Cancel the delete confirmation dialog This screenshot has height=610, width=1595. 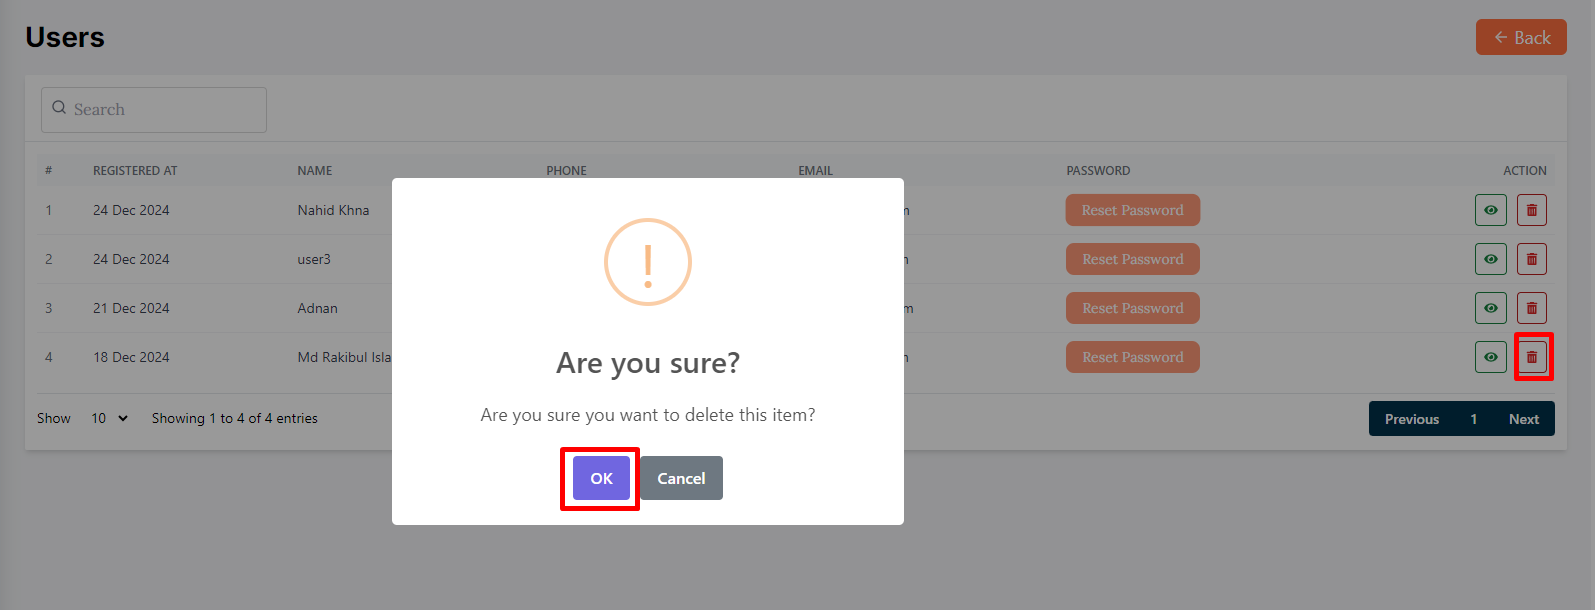pos(681,478)
